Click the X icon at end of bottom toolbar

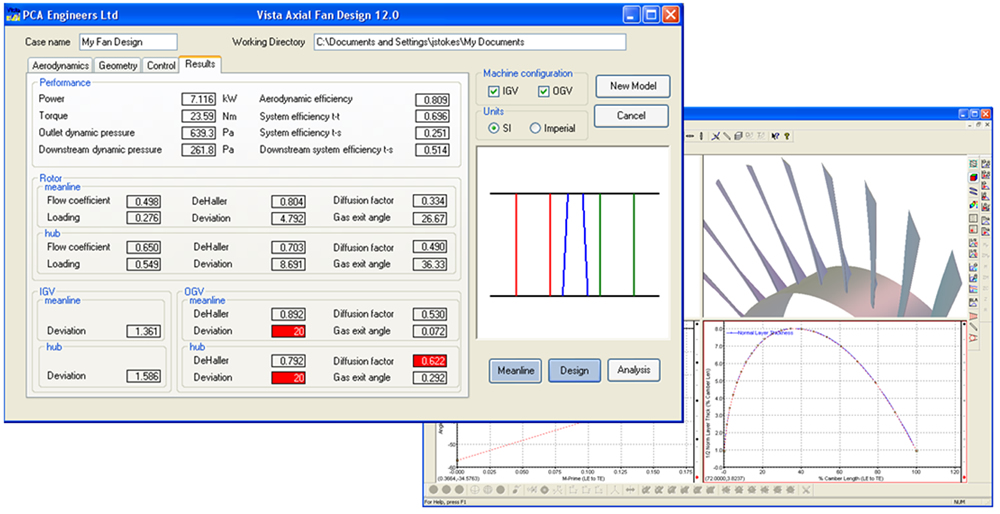pyautogui.click(x=806, y=490)
